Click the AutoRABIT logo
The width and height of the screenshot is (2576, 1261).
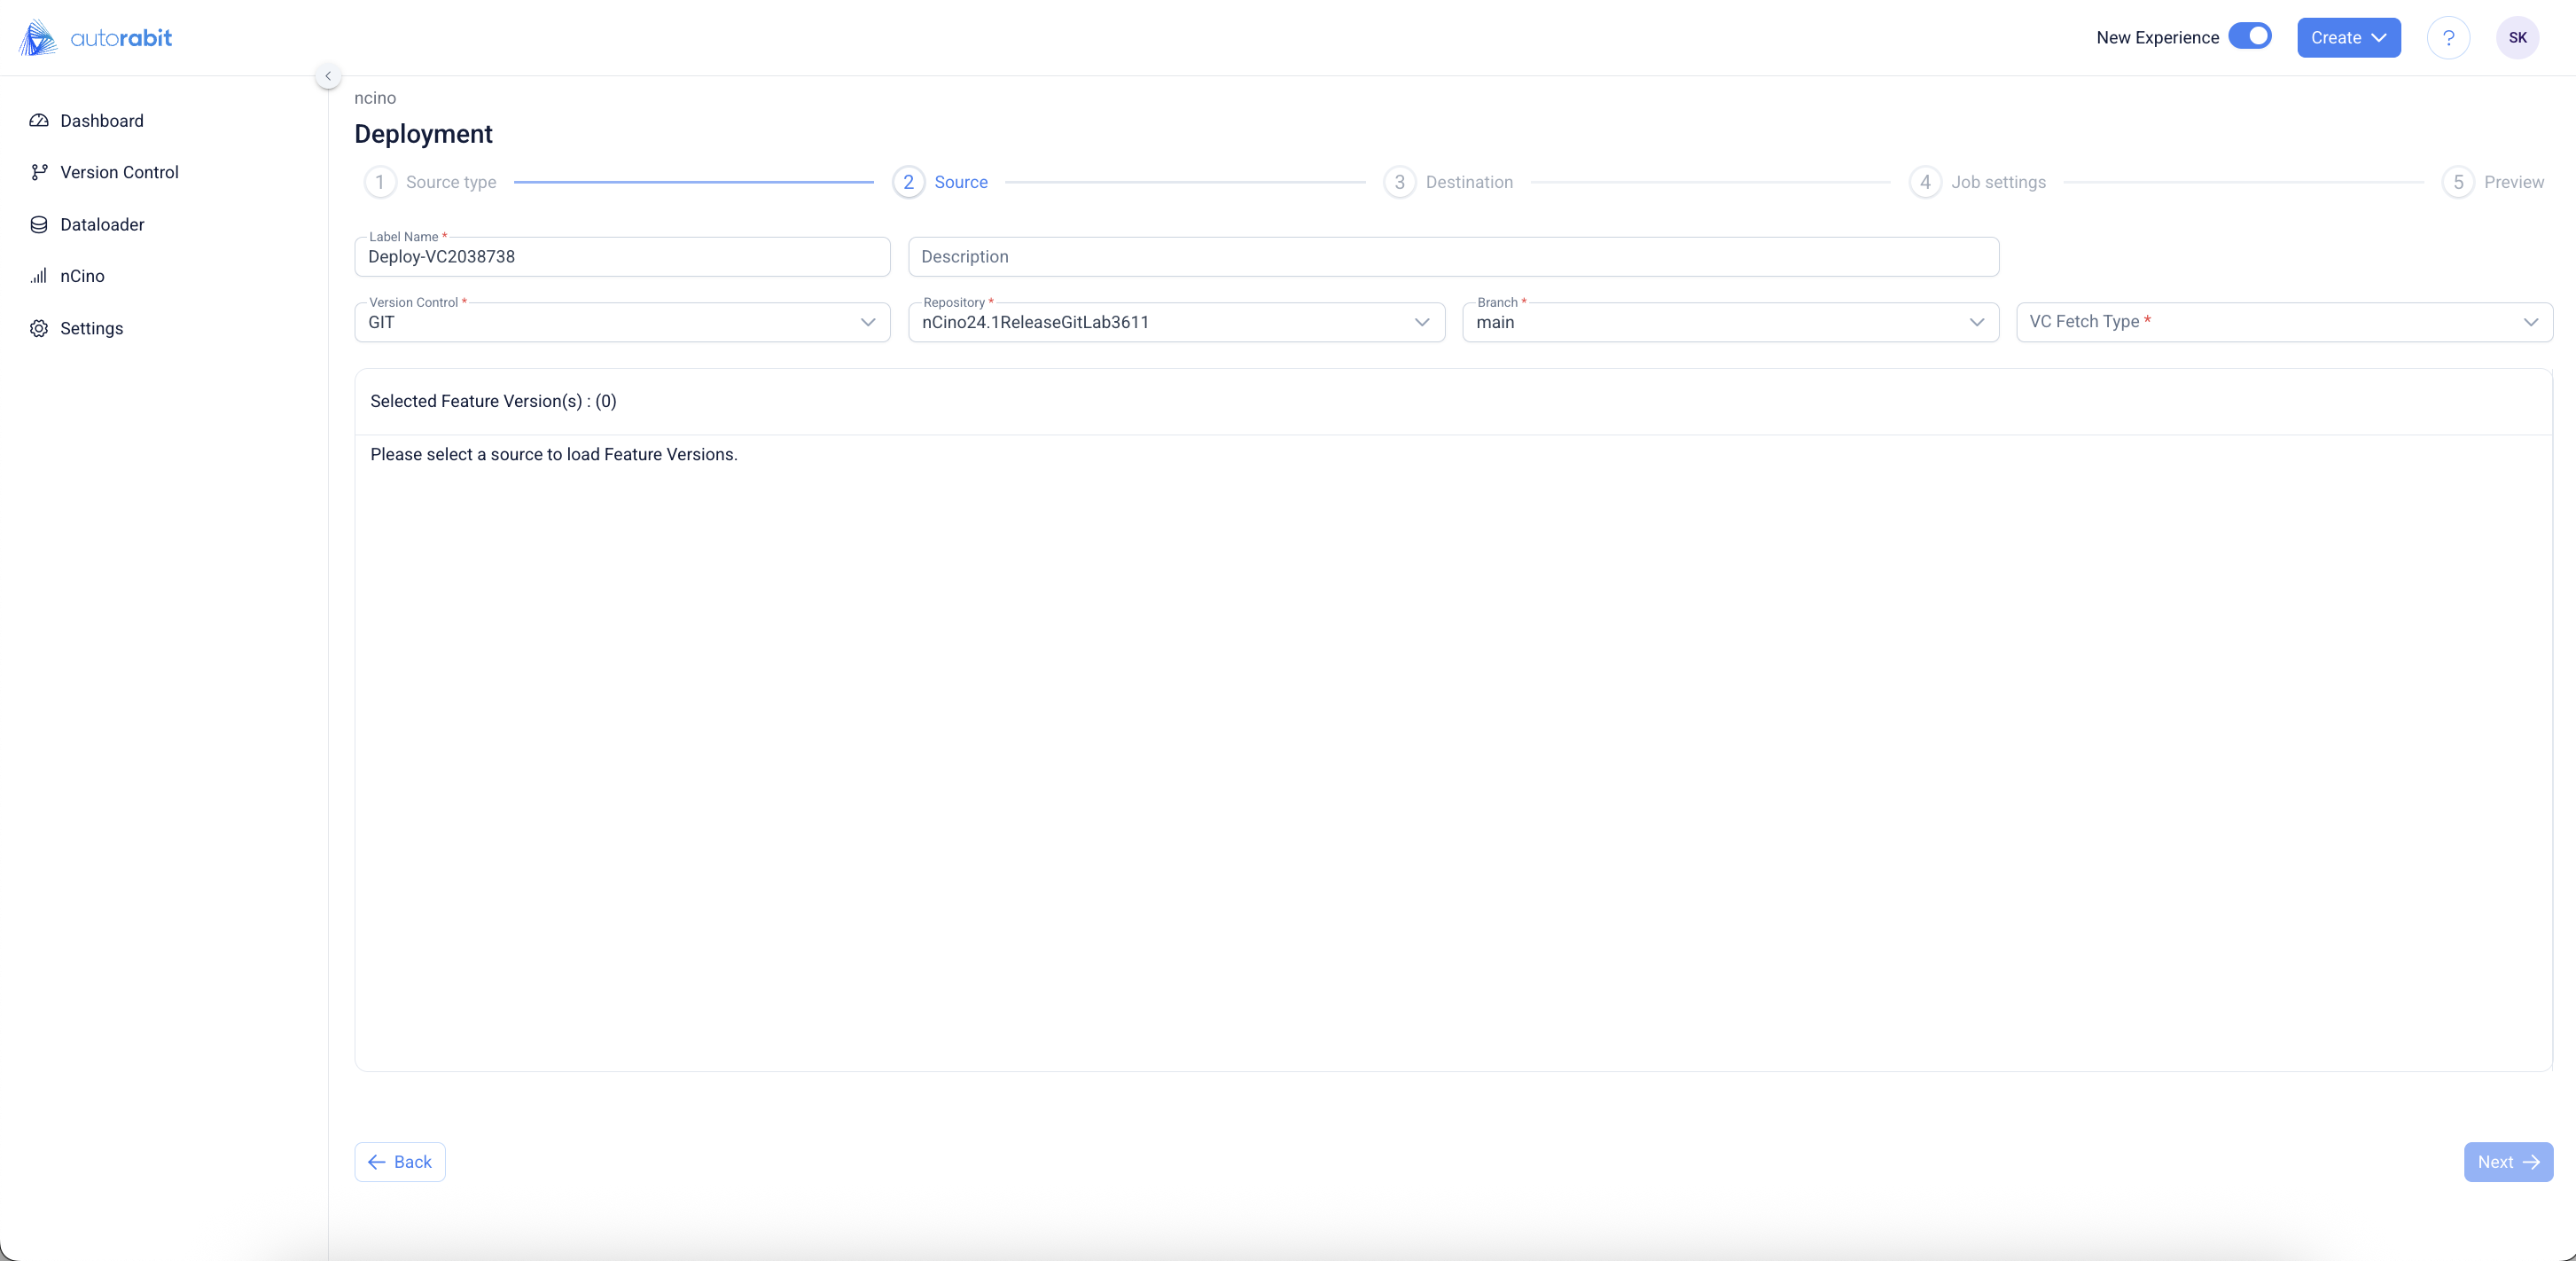(96, 38)
